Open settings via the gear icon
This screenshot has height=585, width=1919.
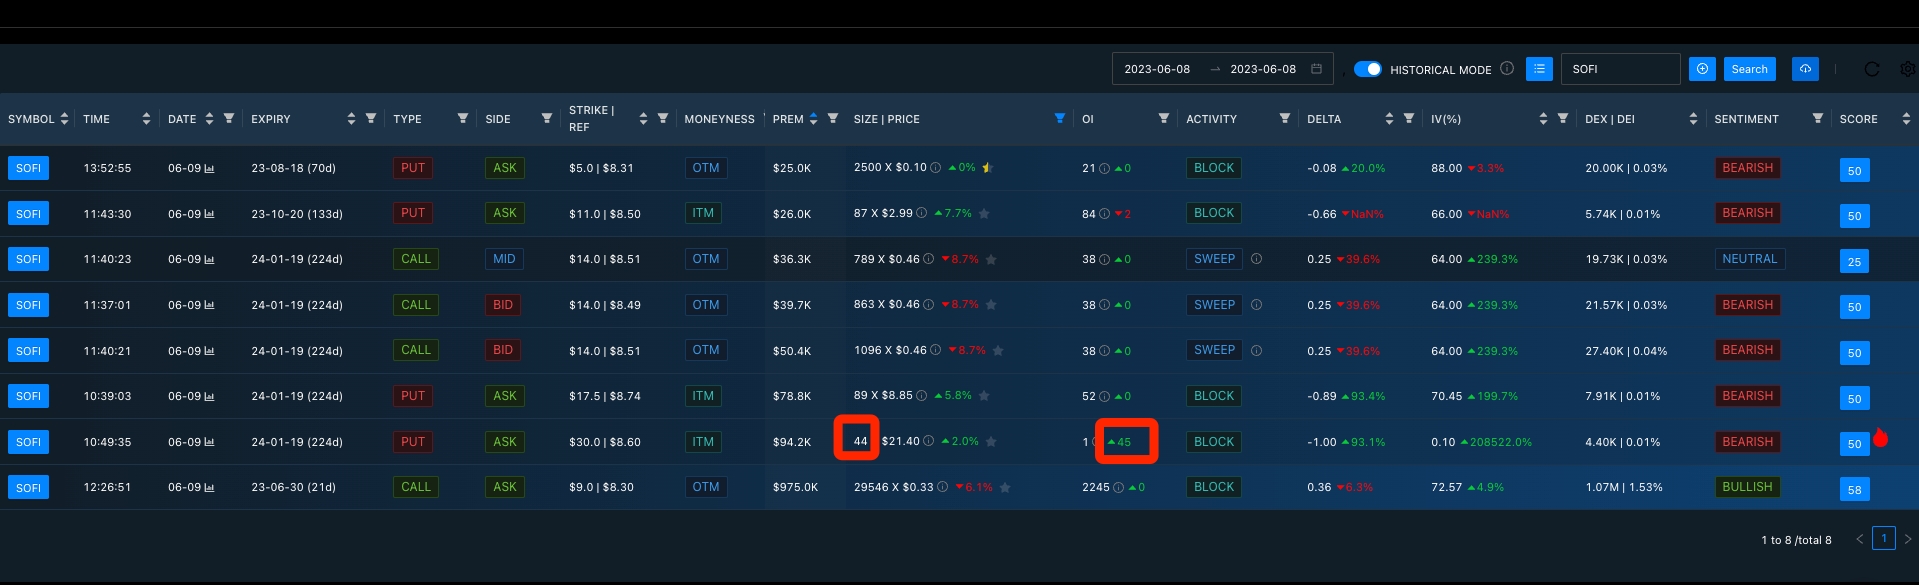pos(1907,69)
